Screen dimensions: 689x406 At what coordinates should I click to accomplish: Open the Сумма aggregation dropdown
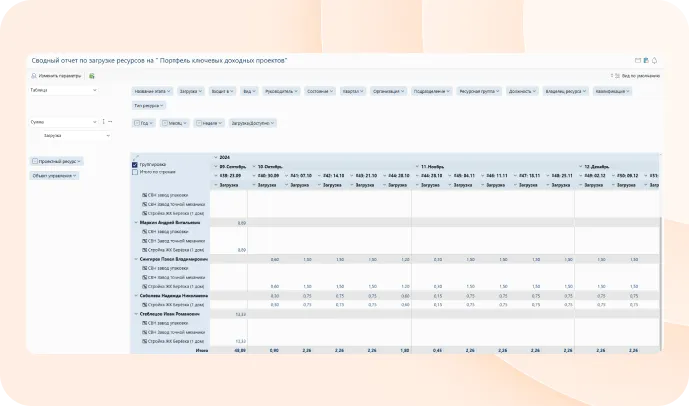coord(63,122)
